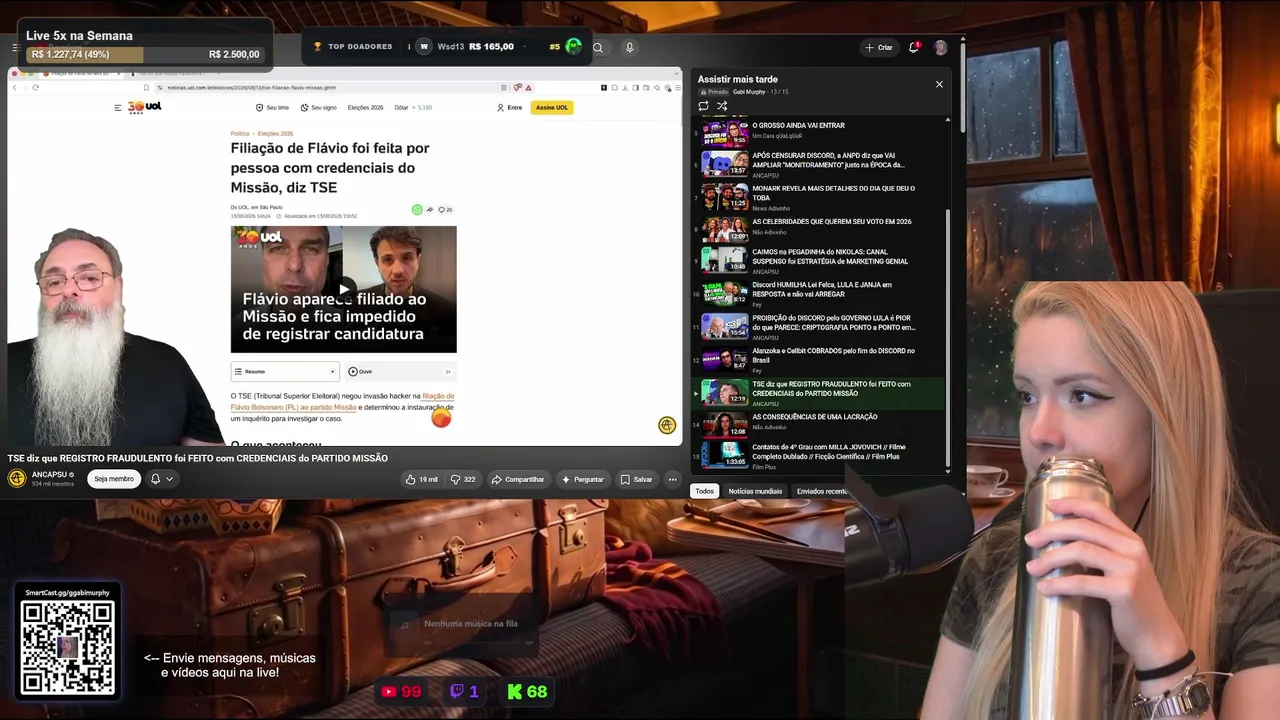Open 'Seu signo' in UOL header
Image resolution: width=1280 pixels, height=720 pixels.
319,107
